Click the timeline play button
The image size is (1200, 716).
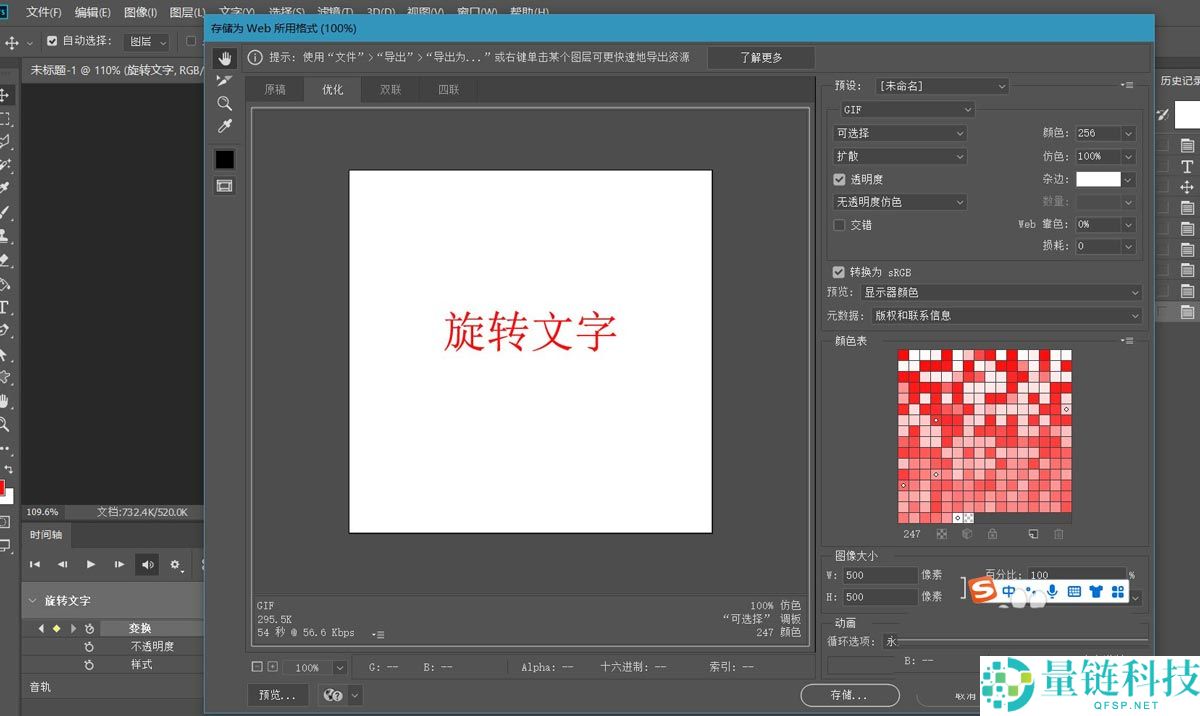click(91, 565)
